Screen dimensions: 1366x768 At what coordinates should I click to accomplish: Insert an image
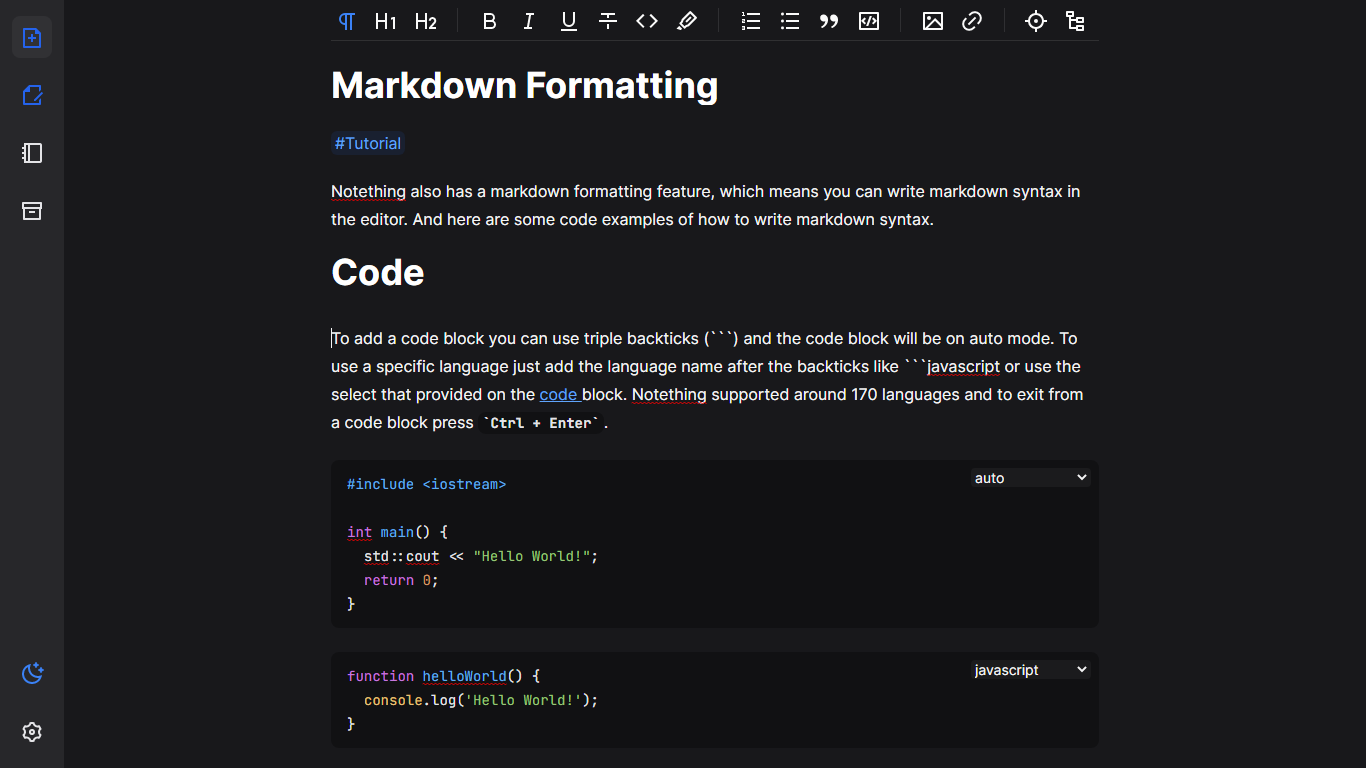(x=933, y=21)
